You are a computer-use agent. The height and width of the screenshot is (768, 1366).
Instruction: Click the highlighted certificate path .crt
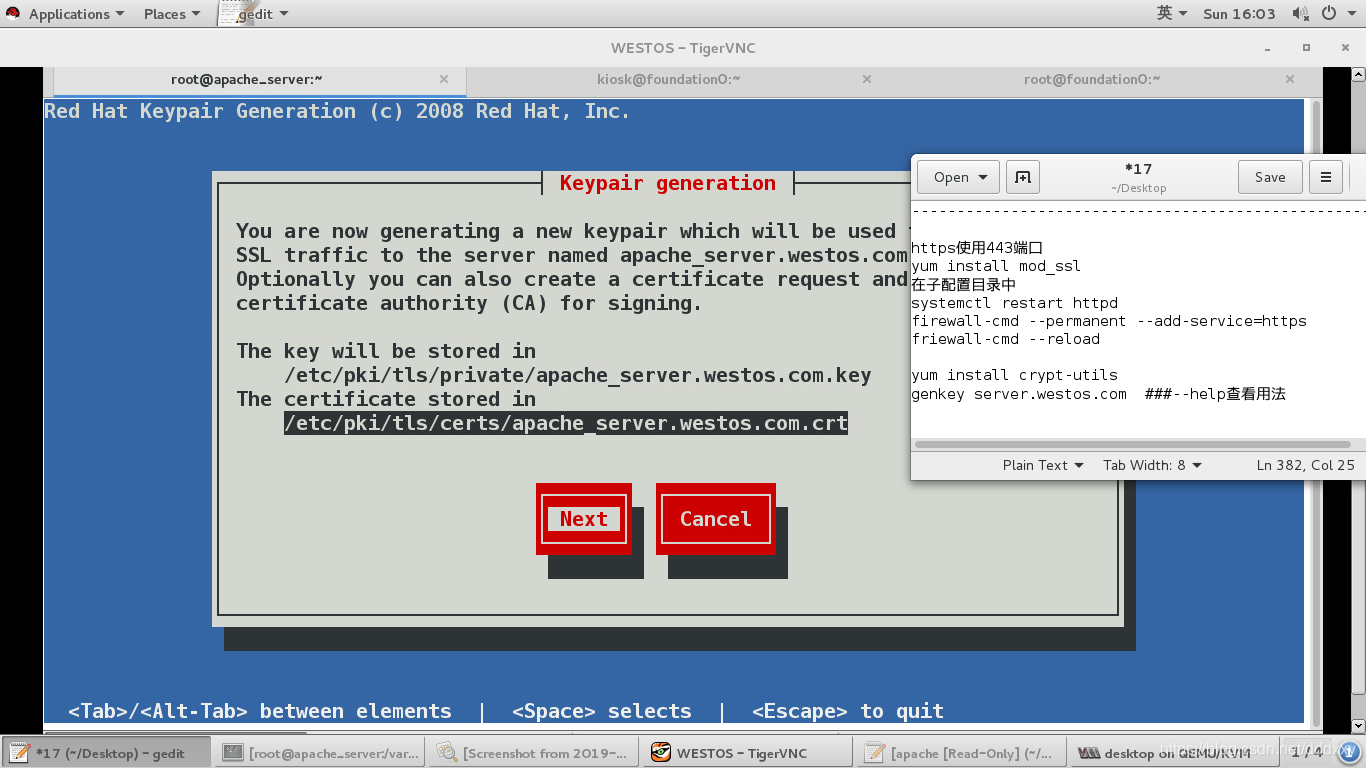pos(566,423)
